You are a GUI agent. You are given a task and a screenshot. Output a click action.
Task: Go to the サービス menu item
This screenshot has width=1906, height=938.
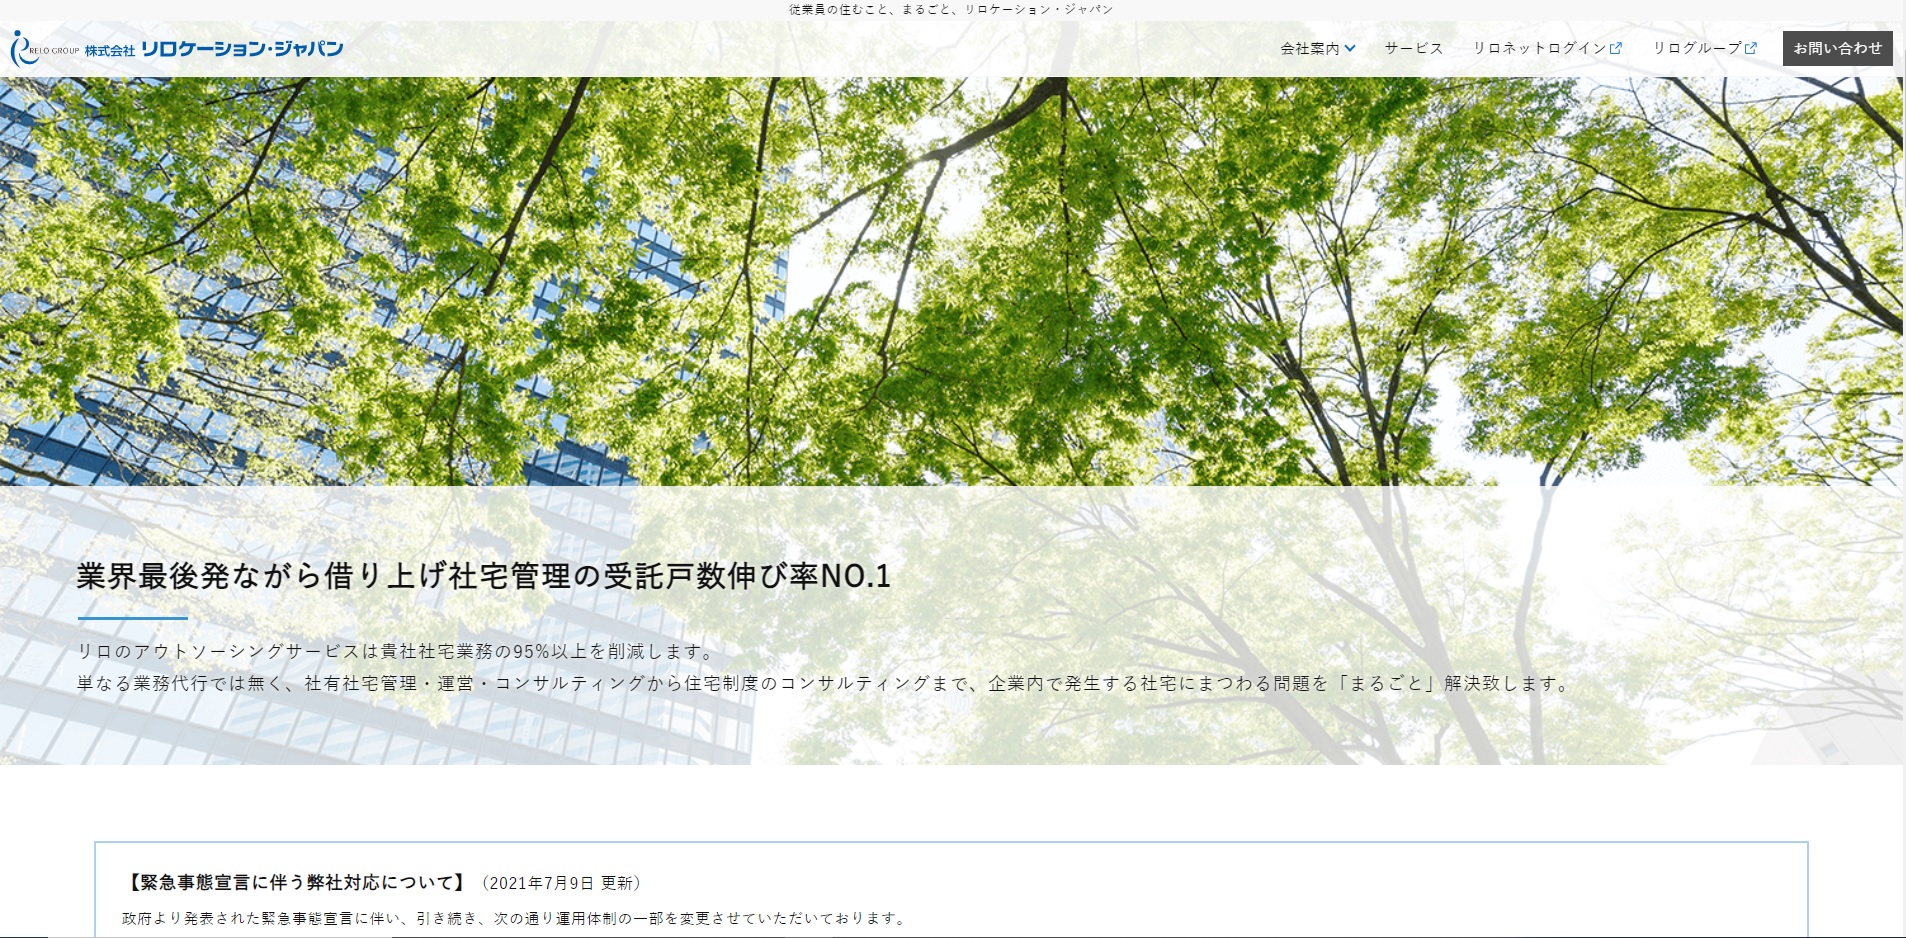1413,48
